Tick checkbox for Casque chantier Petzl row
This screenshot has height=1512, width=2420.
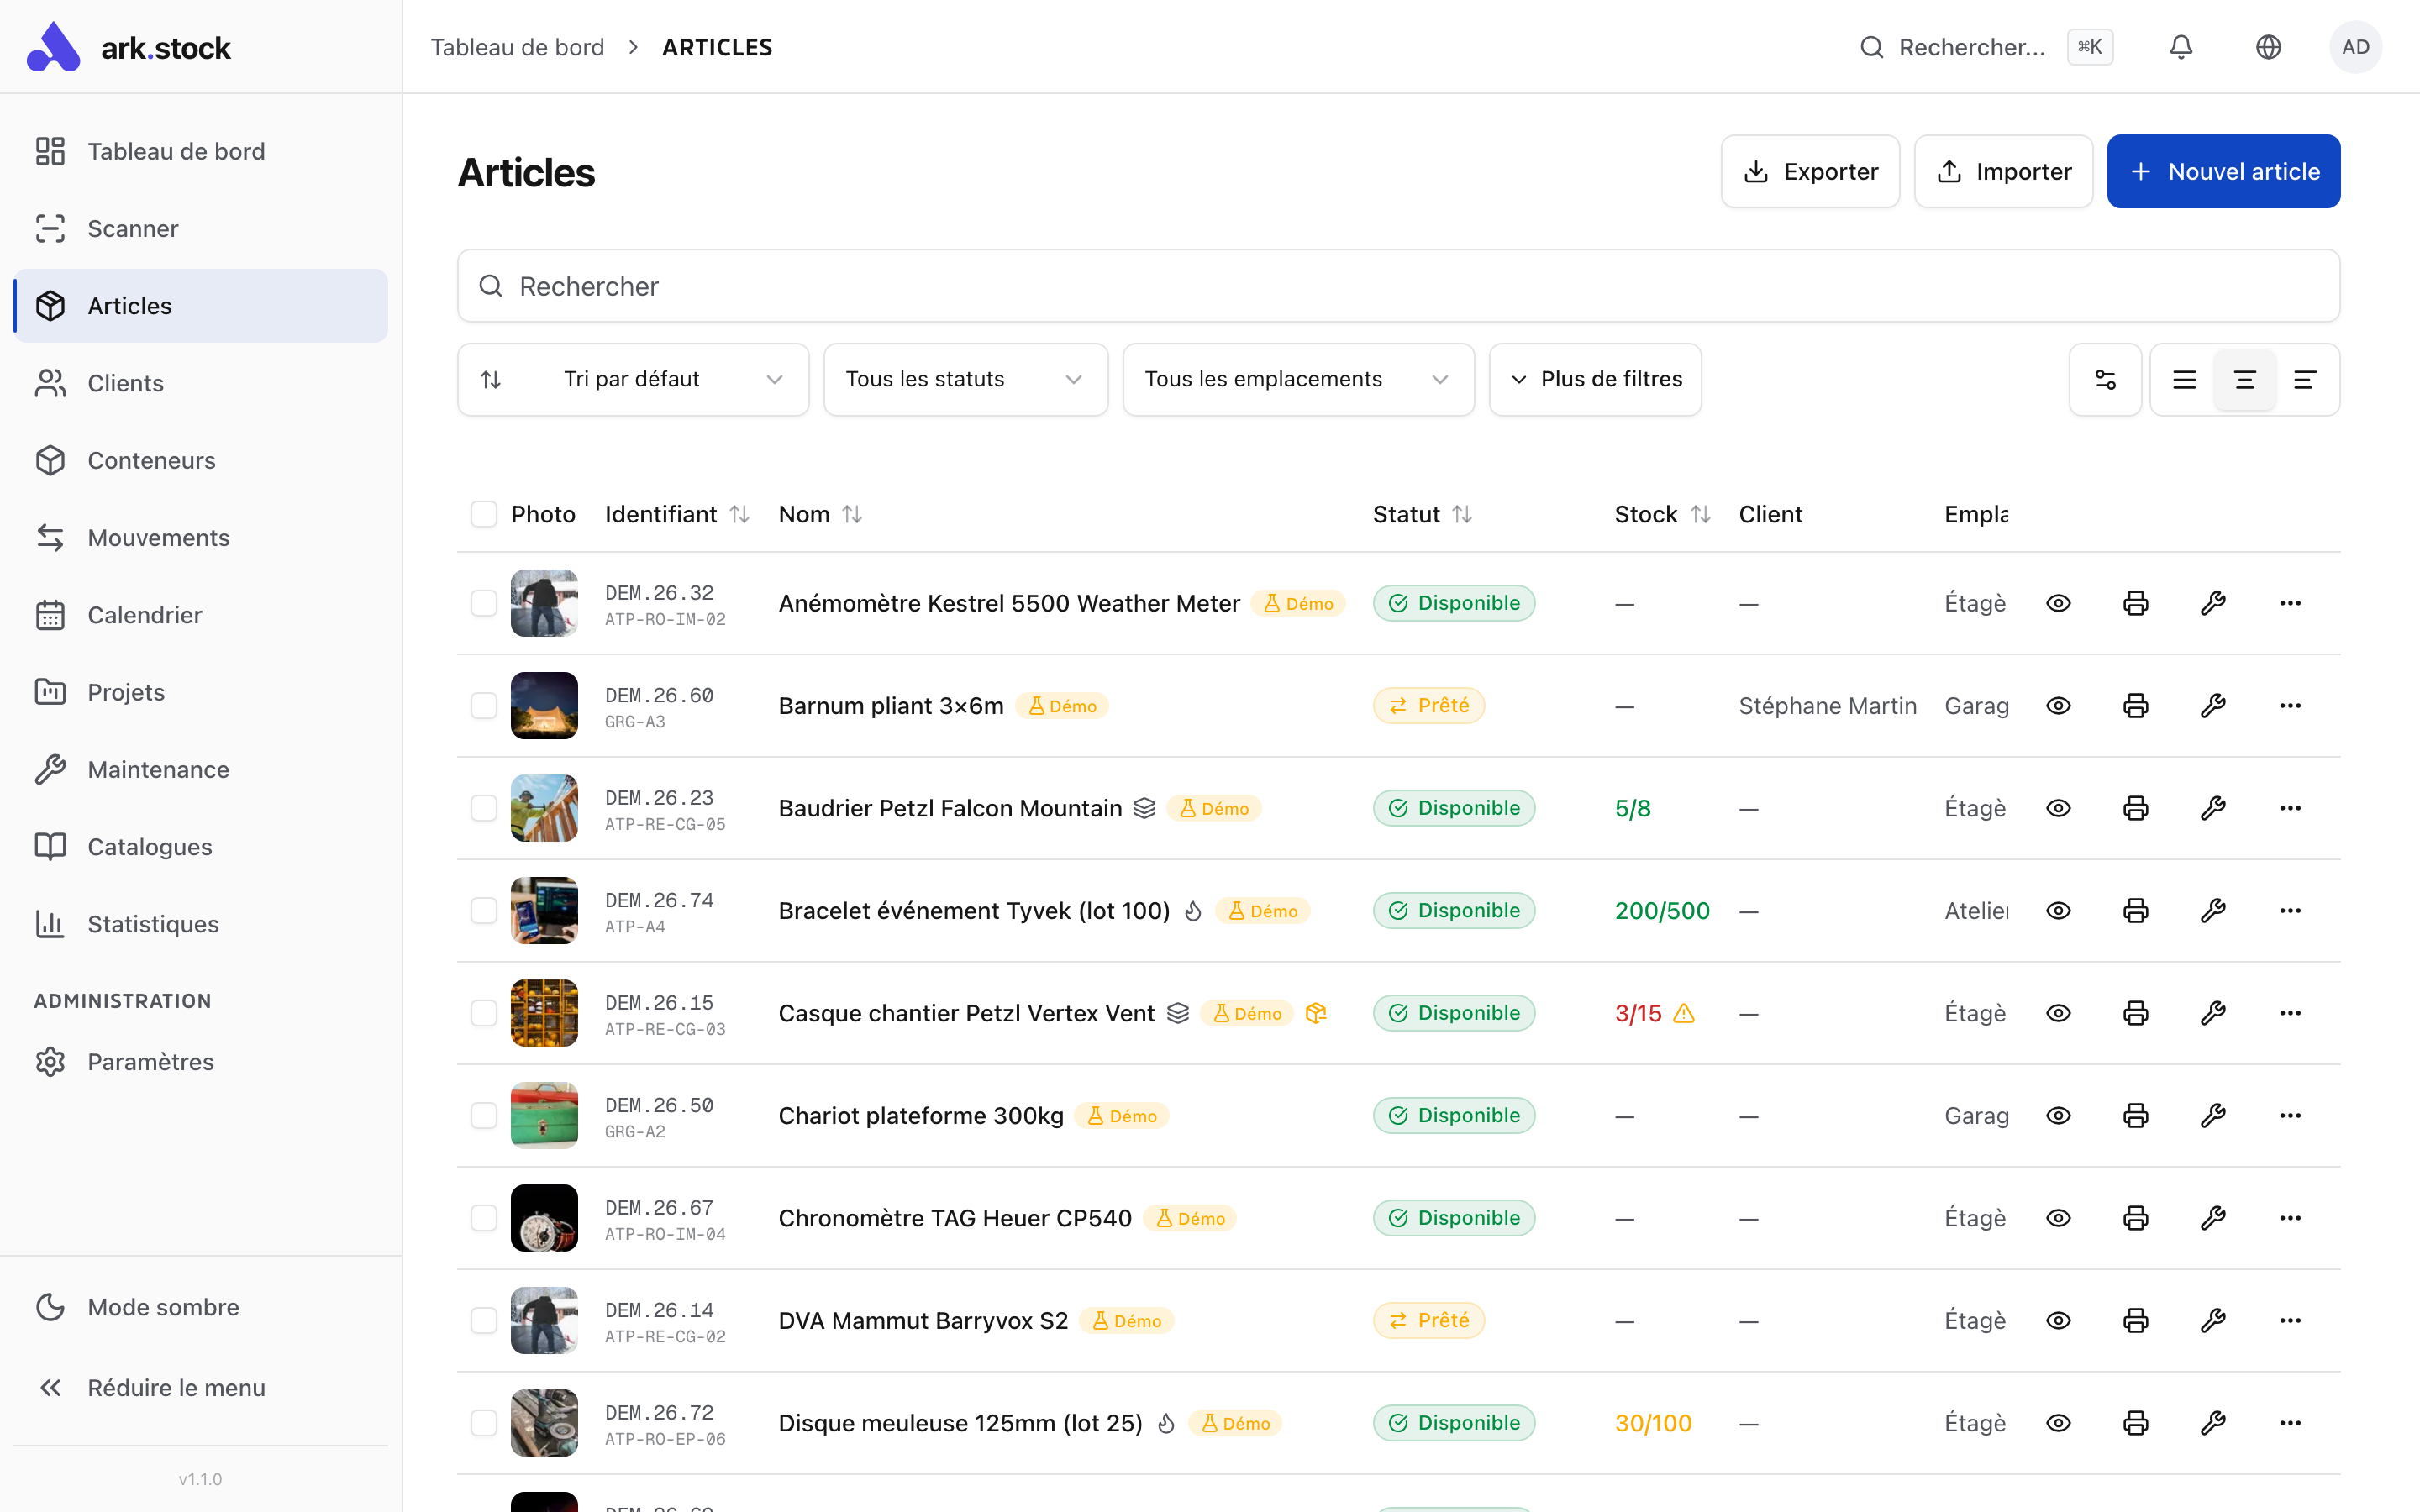click(x=484, y=1013)
